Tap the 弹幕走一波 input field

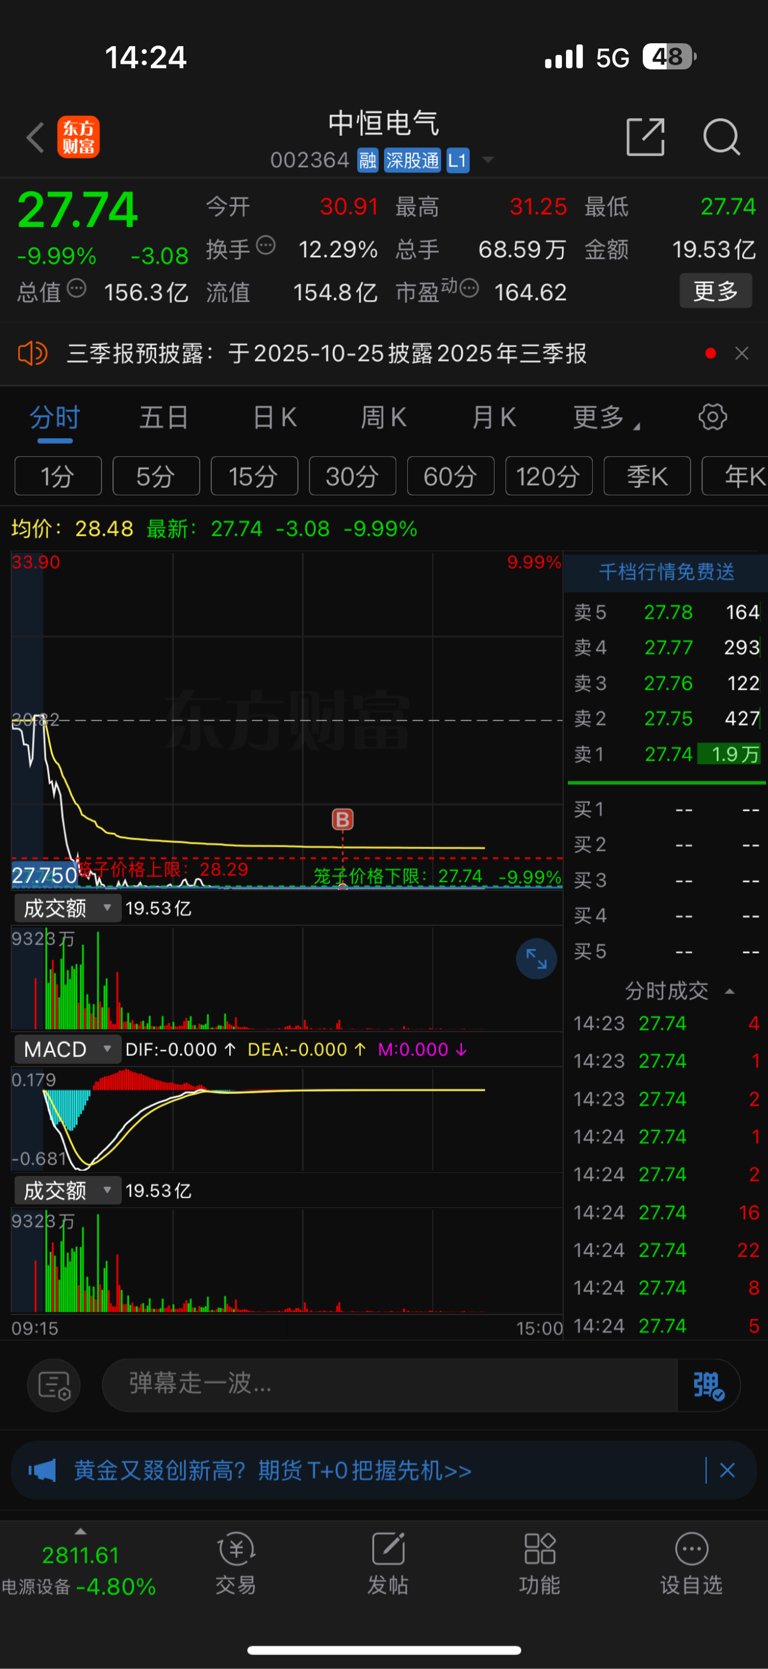click(390, 1384)
